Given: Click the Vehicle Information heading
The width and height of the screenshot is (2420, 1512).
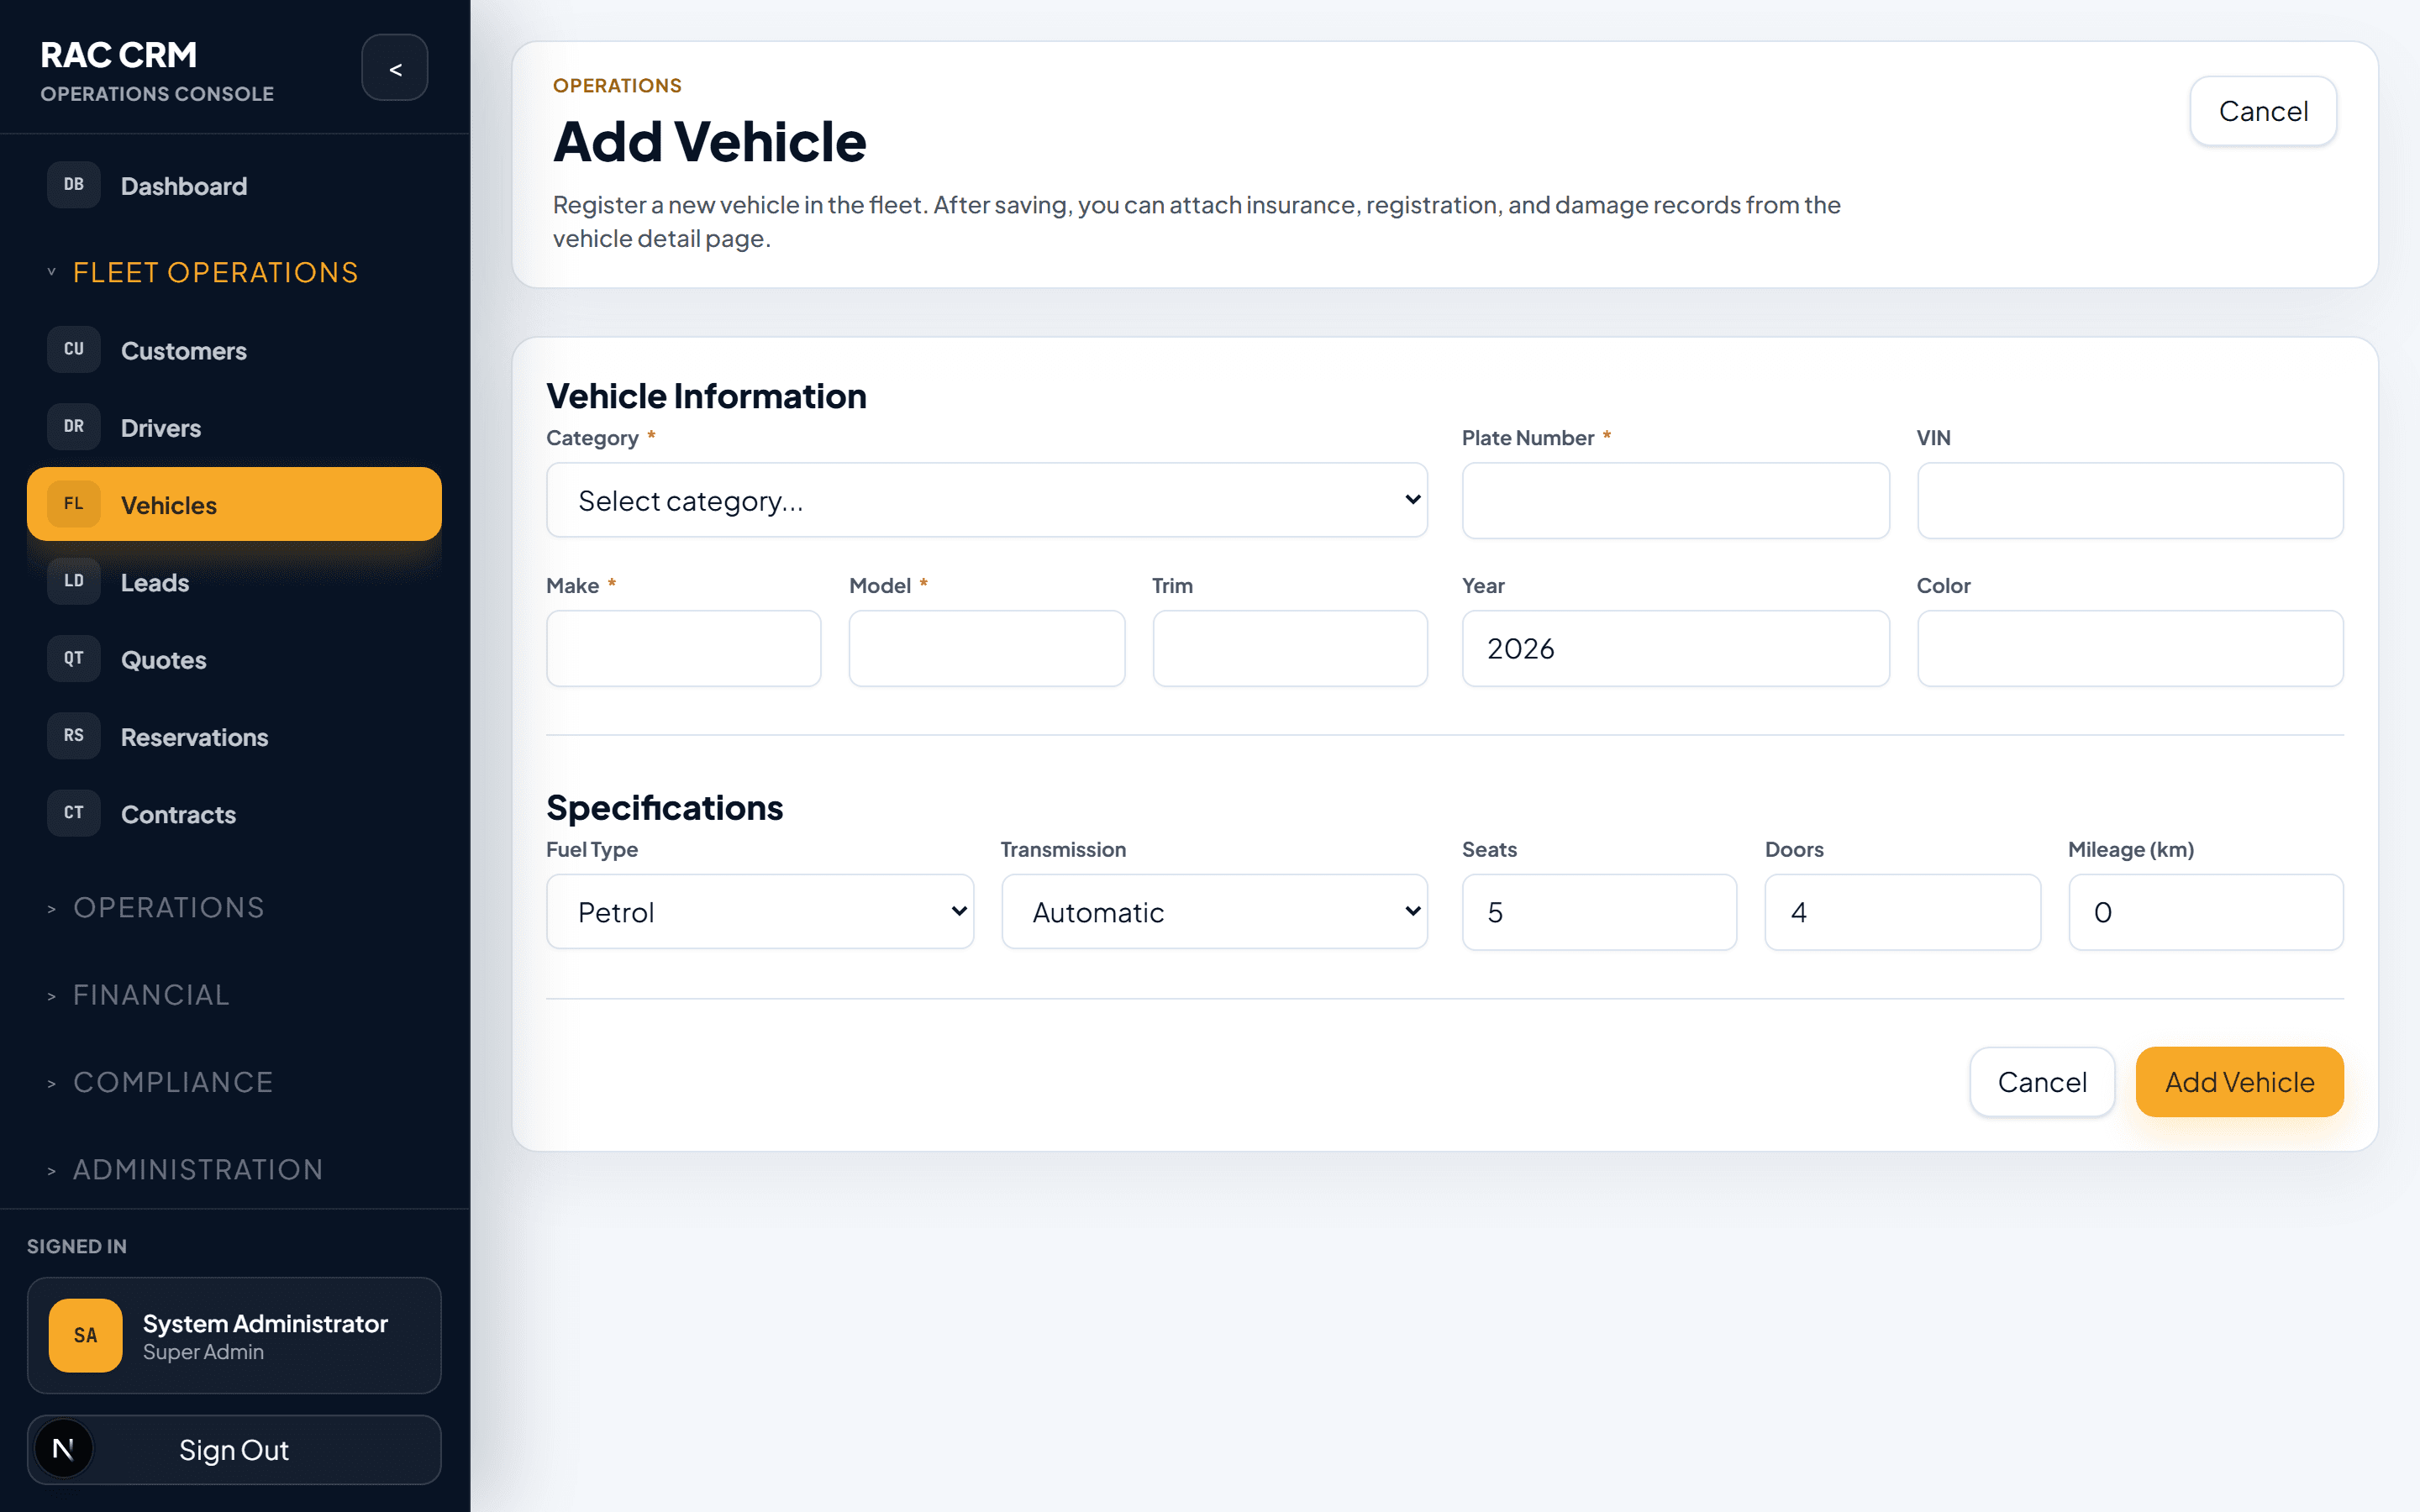Looking at the screenshot, I should 706,396.
